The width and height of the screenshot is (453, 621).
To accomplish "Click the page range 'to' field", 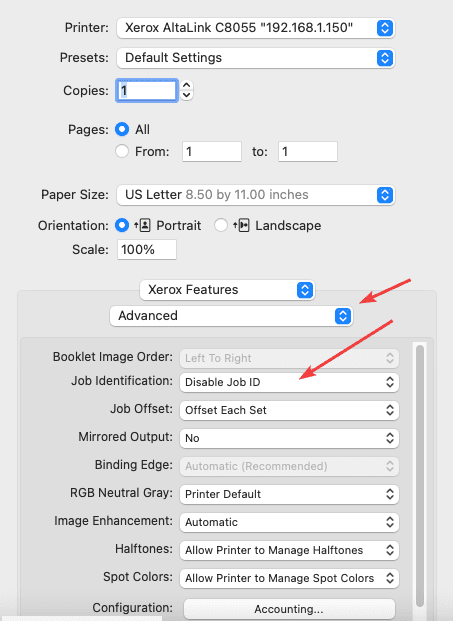I will coord(308,152).
